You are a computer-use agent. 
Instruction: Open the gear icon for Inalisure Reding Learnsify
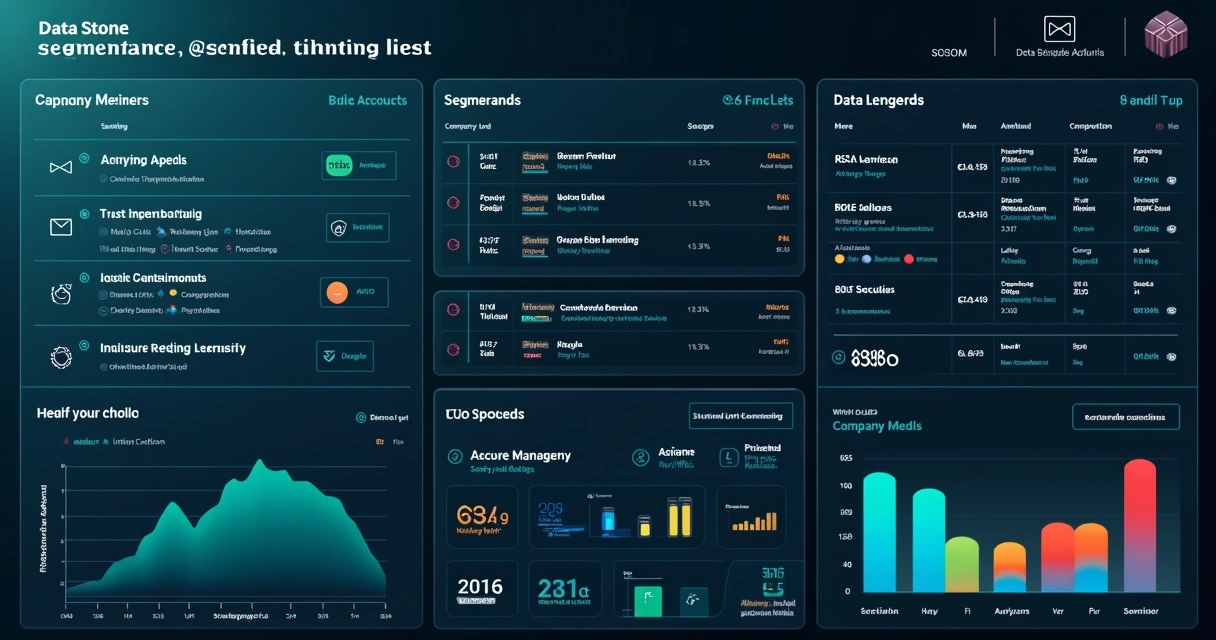[60, 356]
